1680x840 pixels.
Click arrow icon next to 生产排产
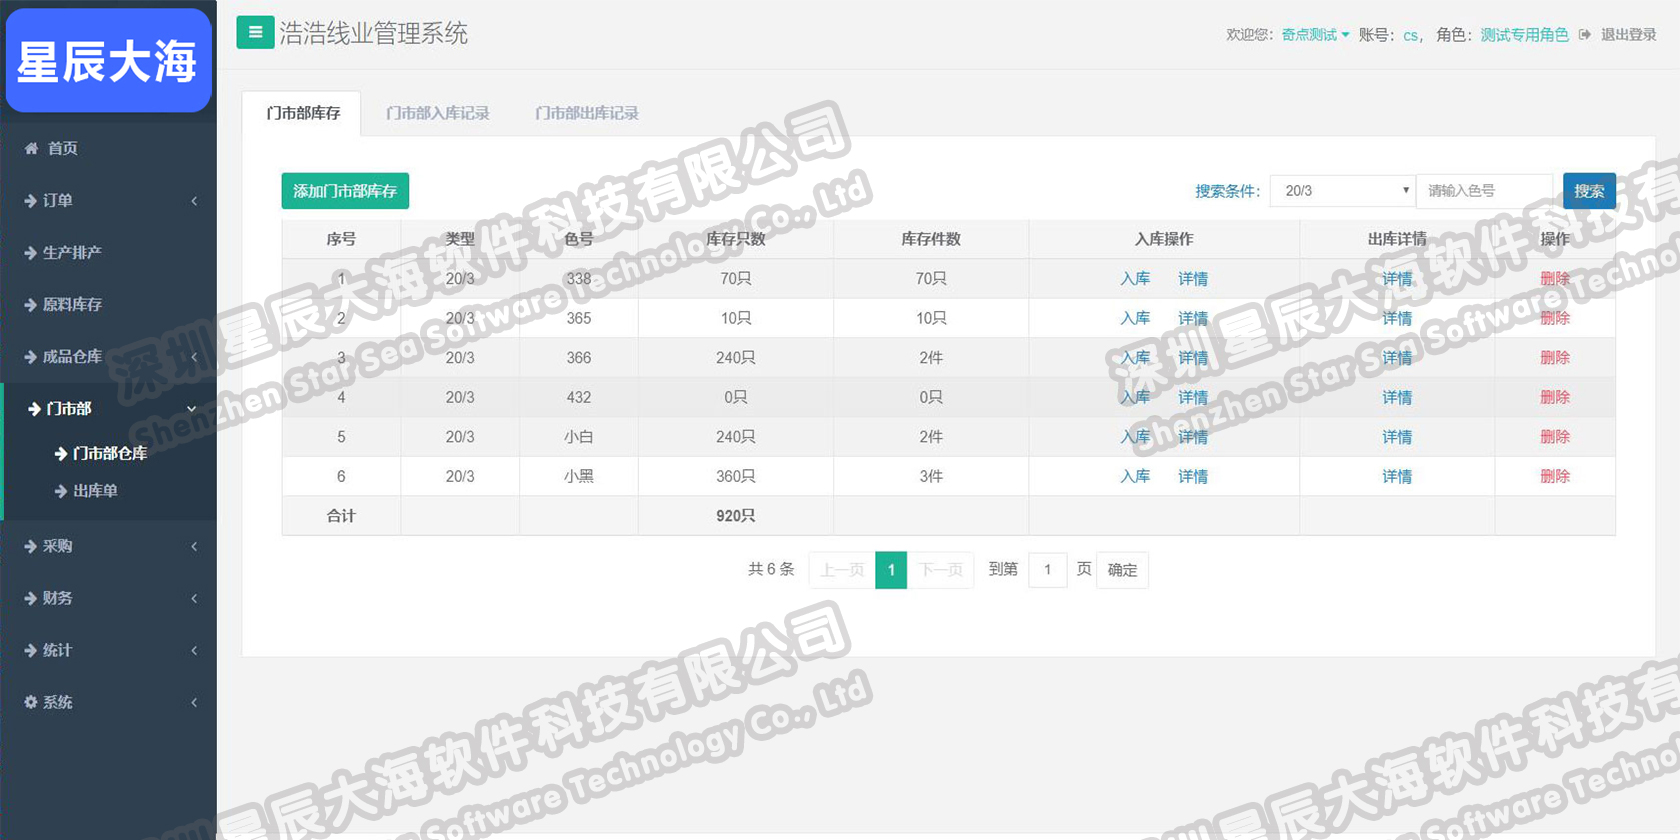30,253
